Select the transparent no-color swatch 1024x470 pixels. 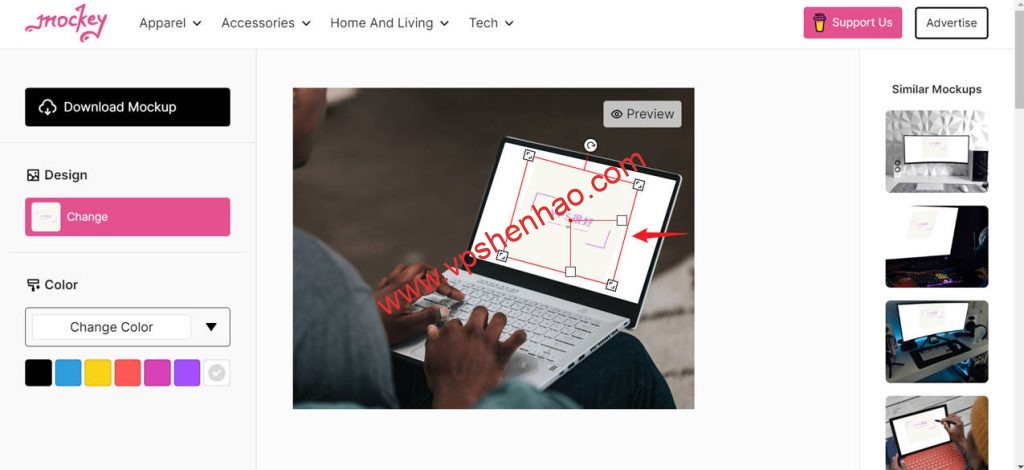[217, 373]
